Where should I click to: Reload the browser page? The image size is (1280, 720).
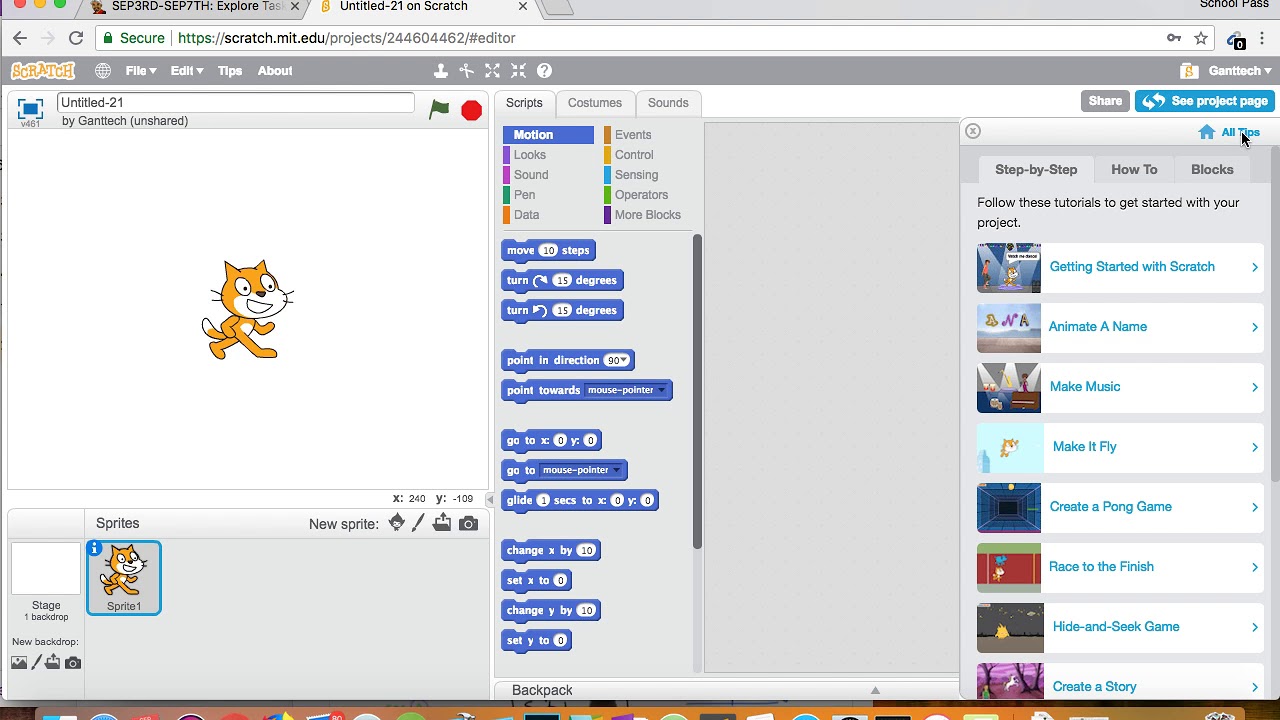tap(76, 38)
